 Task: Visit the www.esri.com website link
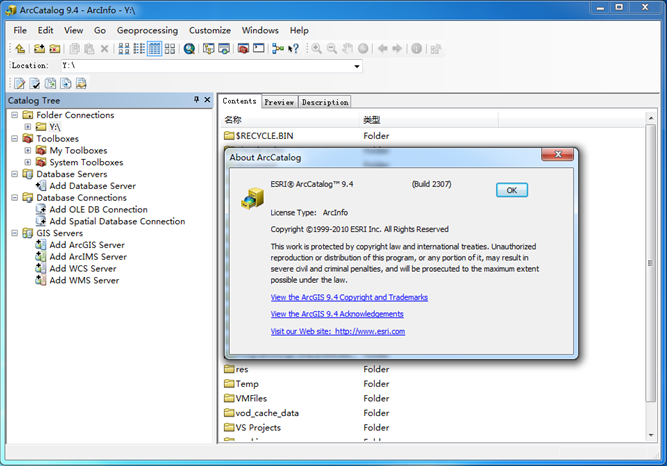(337, 331)
